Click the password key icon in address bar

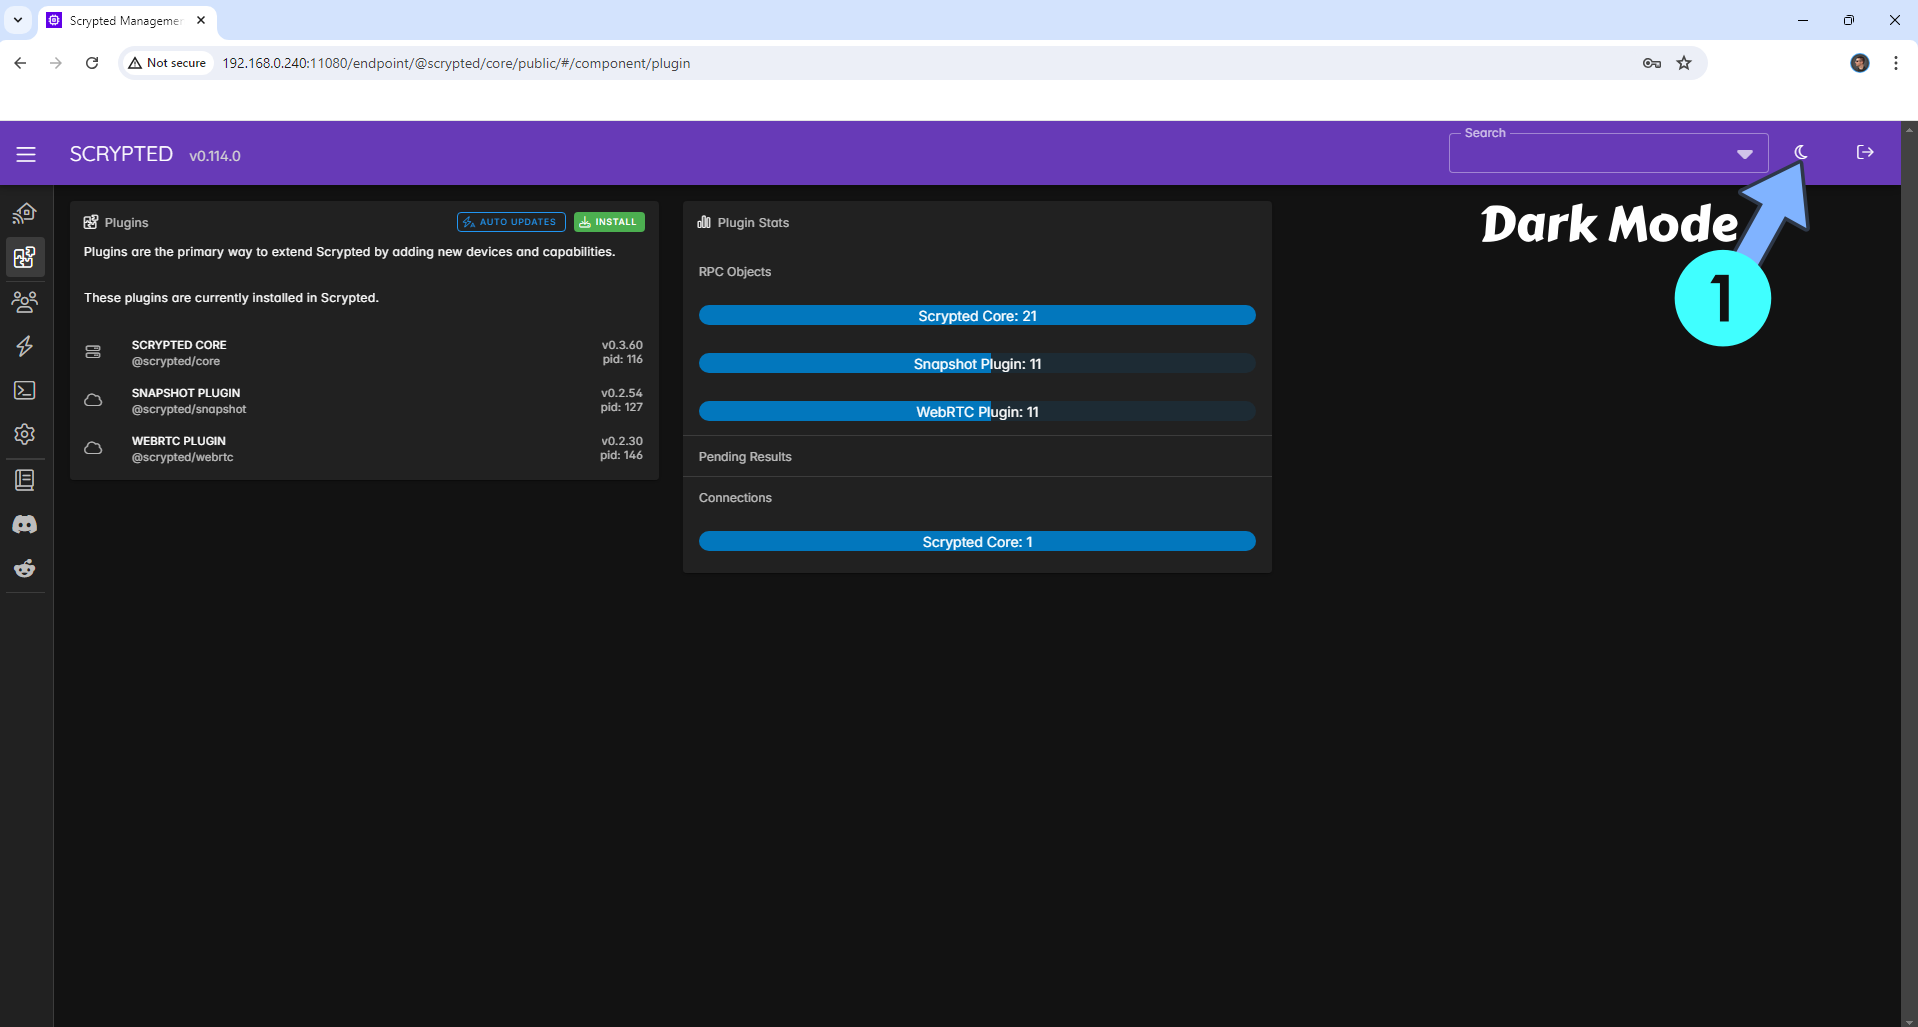[1652, 63]
